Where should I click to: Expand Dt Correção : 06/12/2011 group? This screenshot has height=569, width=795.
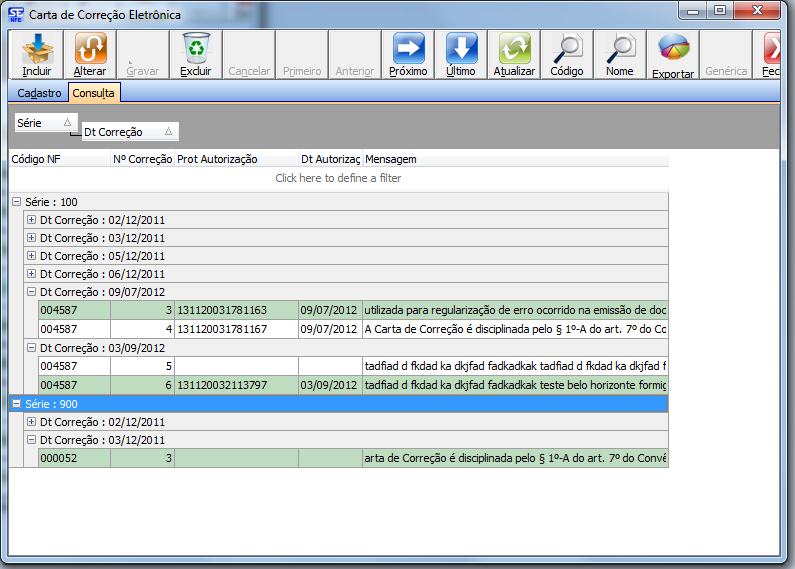pos(31,274)
